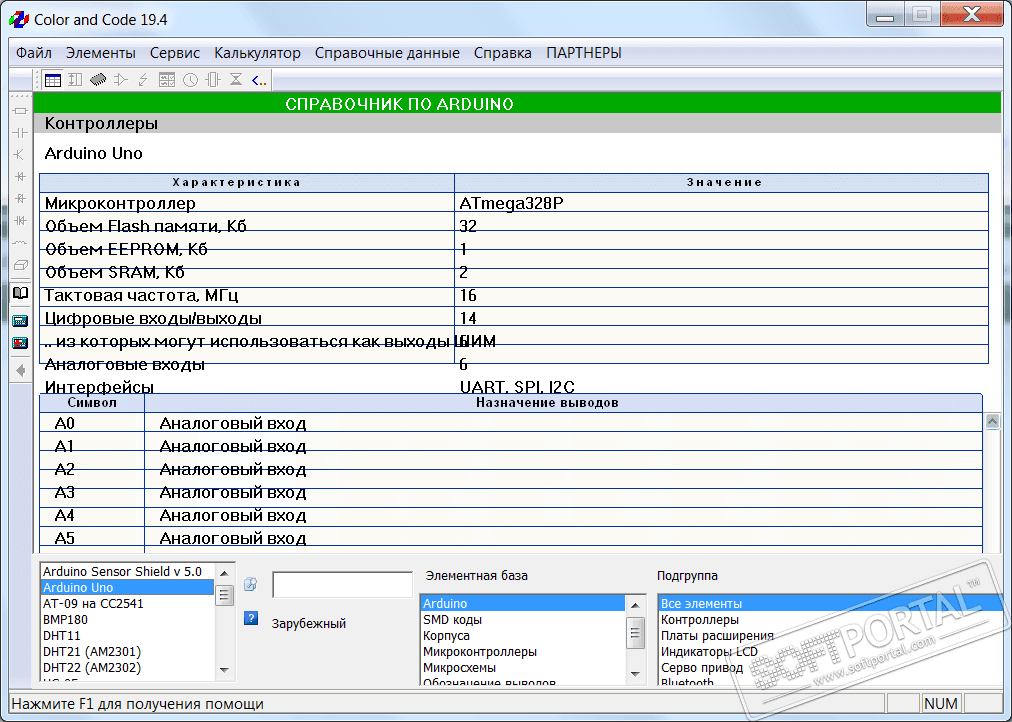Viewport: 1012px width, 722px height.
Task: Open the Справочные данные menu
Action: point(387,53)
